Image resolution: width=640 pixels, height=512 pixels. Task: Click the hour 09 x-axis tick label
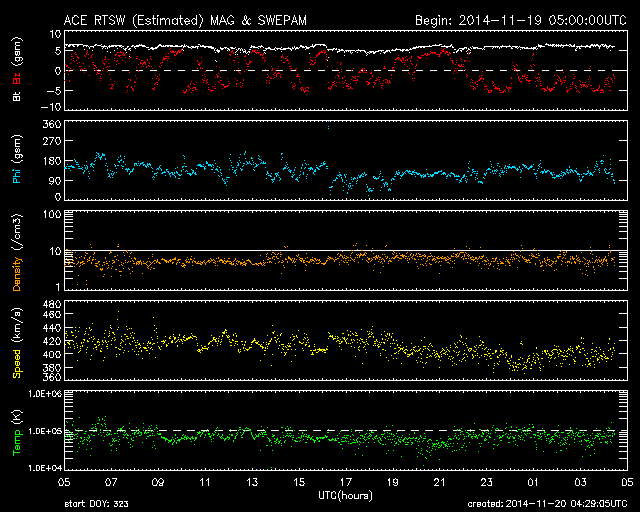coord(157,482)
